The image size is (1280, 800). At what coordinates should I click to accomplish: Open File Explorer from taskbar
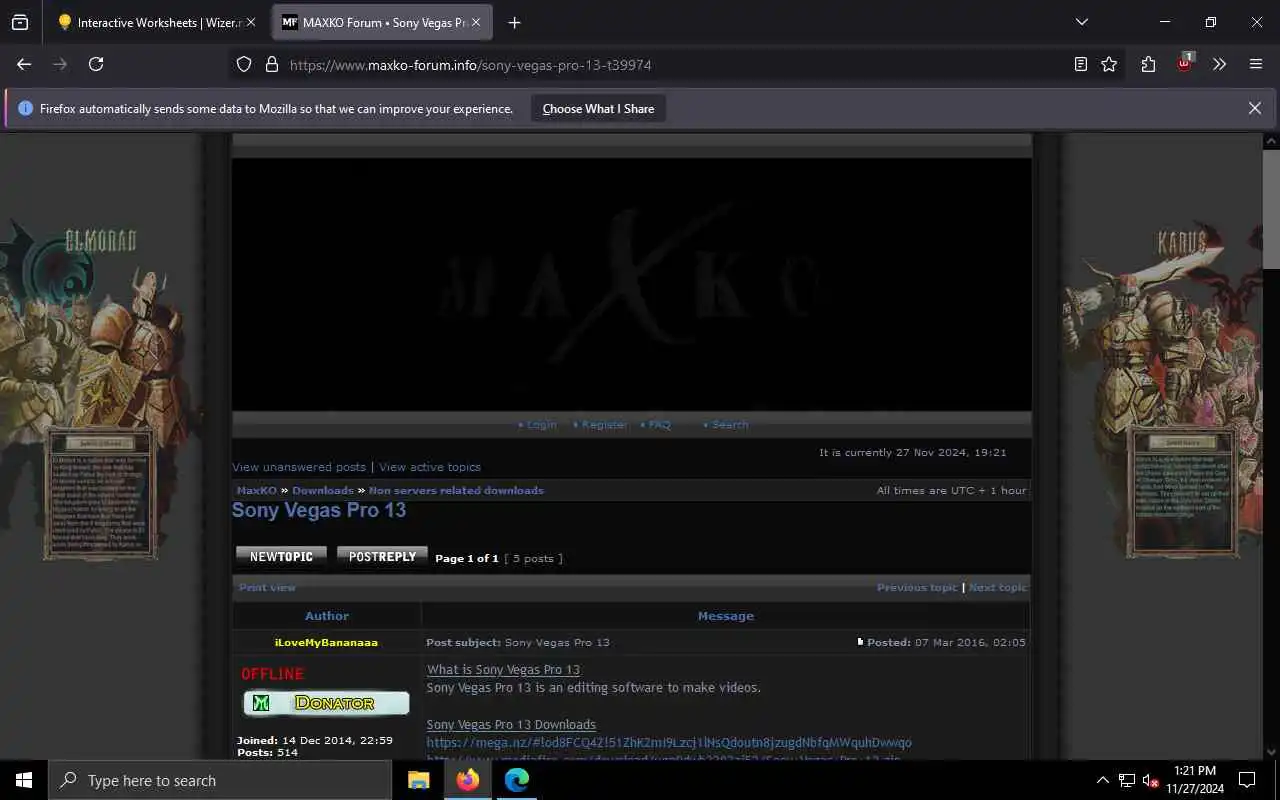[419, 780]
